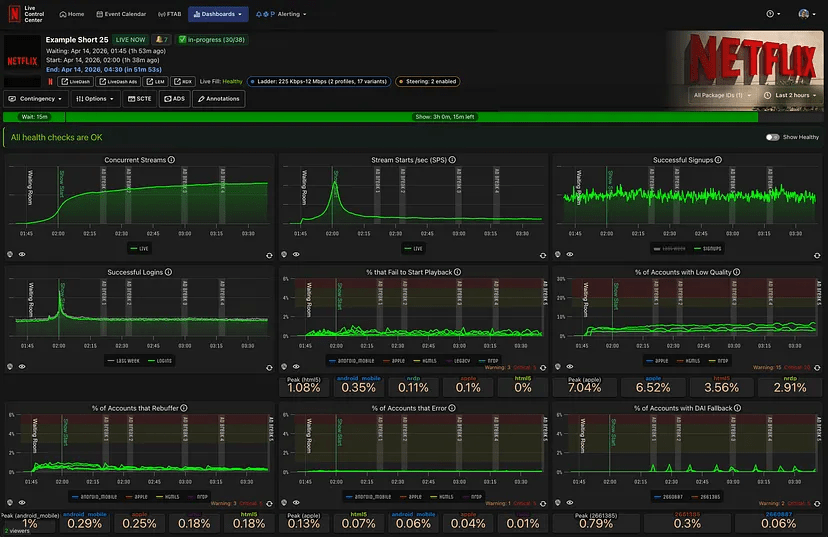Expand the Last 2 hours time range
Viewport: 828px width, 537px height.
point(794,95)
